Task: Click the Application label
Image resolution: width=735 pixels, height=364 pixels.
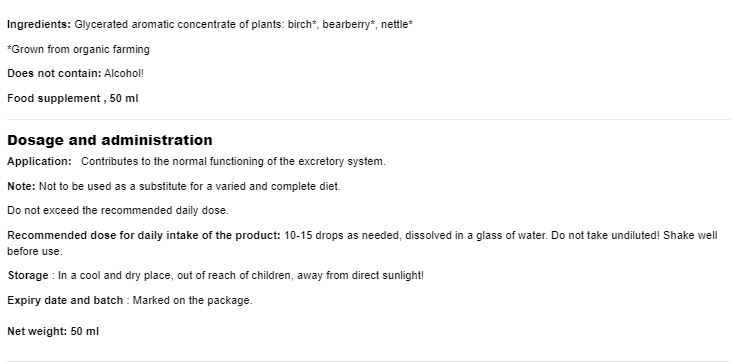Action: pyautogui.click(x=39, y=162)
